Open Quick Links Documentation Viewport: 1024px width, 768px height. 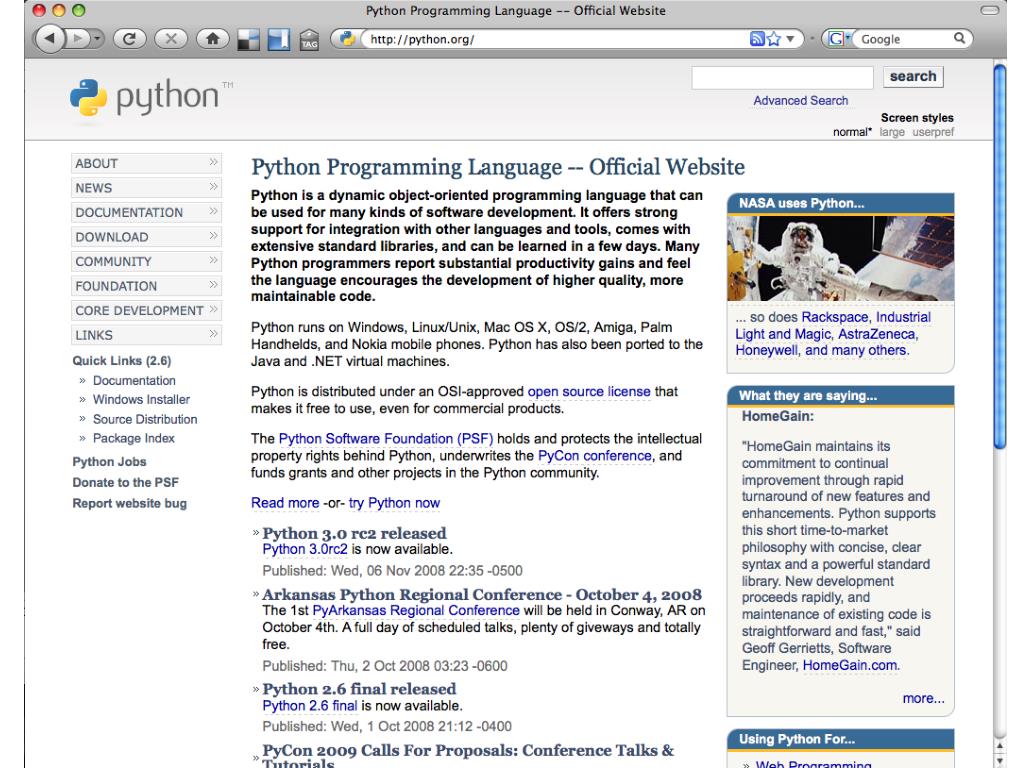[x=134, y=381]
